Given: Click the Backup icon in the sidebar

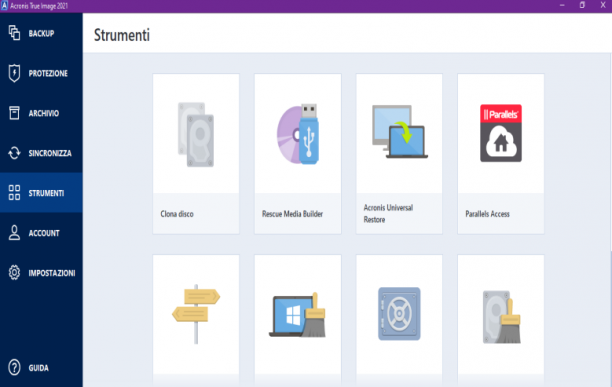Looking at the screenshot, I should [x=14, y=33].
